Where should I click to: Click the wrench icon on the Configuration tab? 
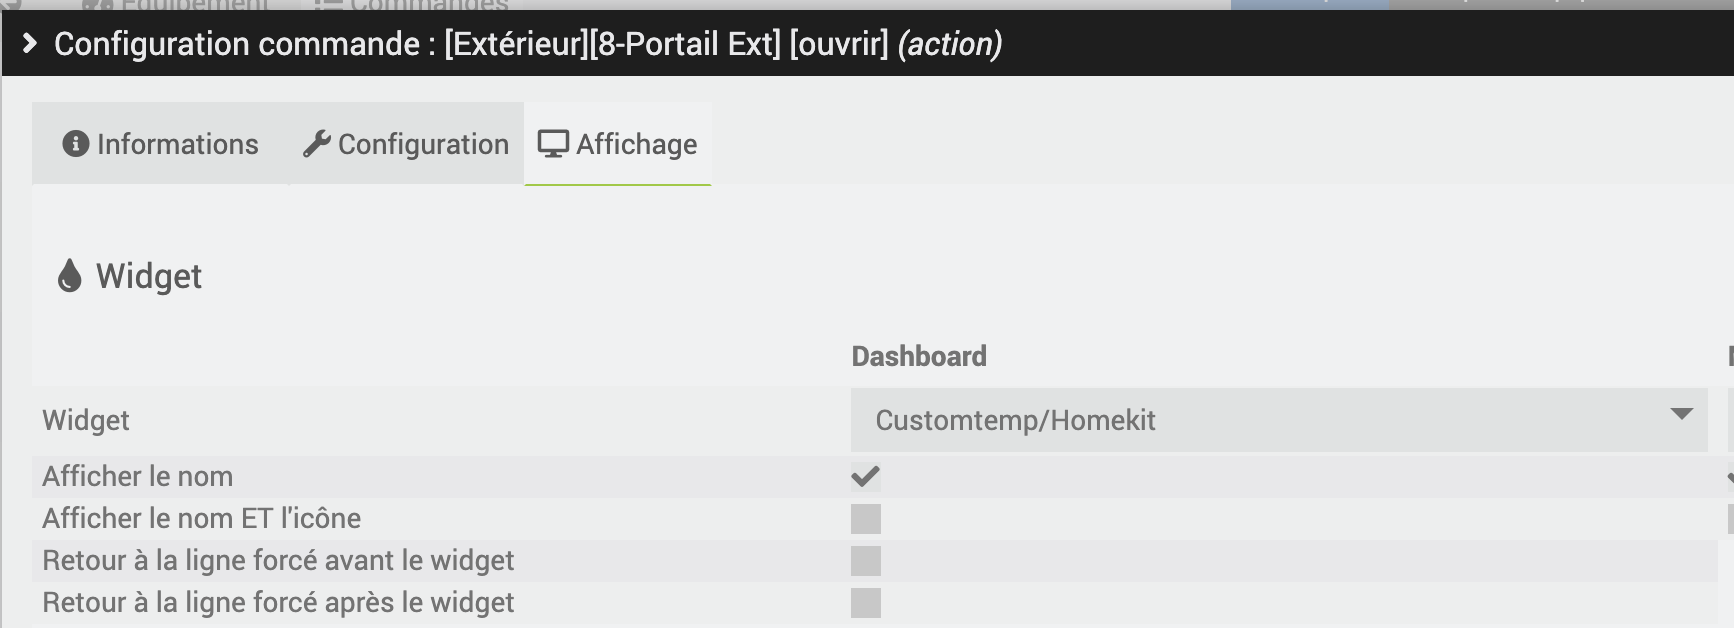coord(317,142)
